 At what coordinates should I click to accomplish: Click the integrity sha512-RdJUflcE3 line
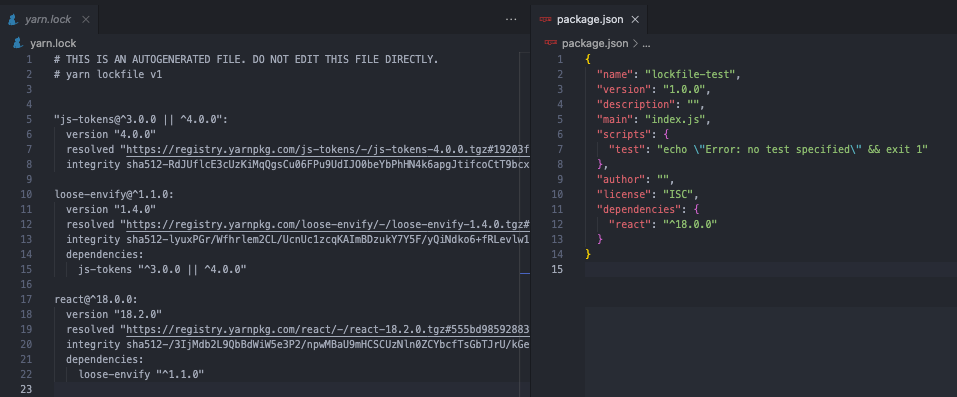point(298,164)
